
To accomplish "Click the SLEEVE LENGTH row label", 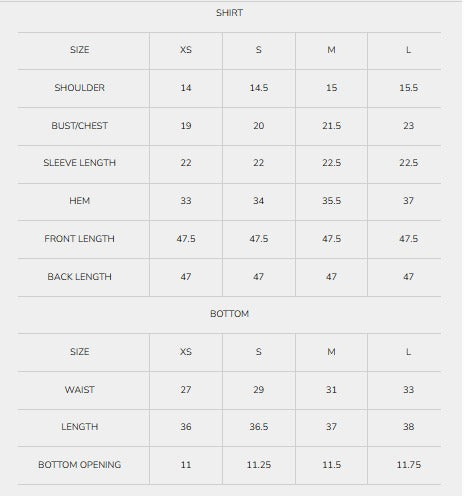I will tap(80, 163).
